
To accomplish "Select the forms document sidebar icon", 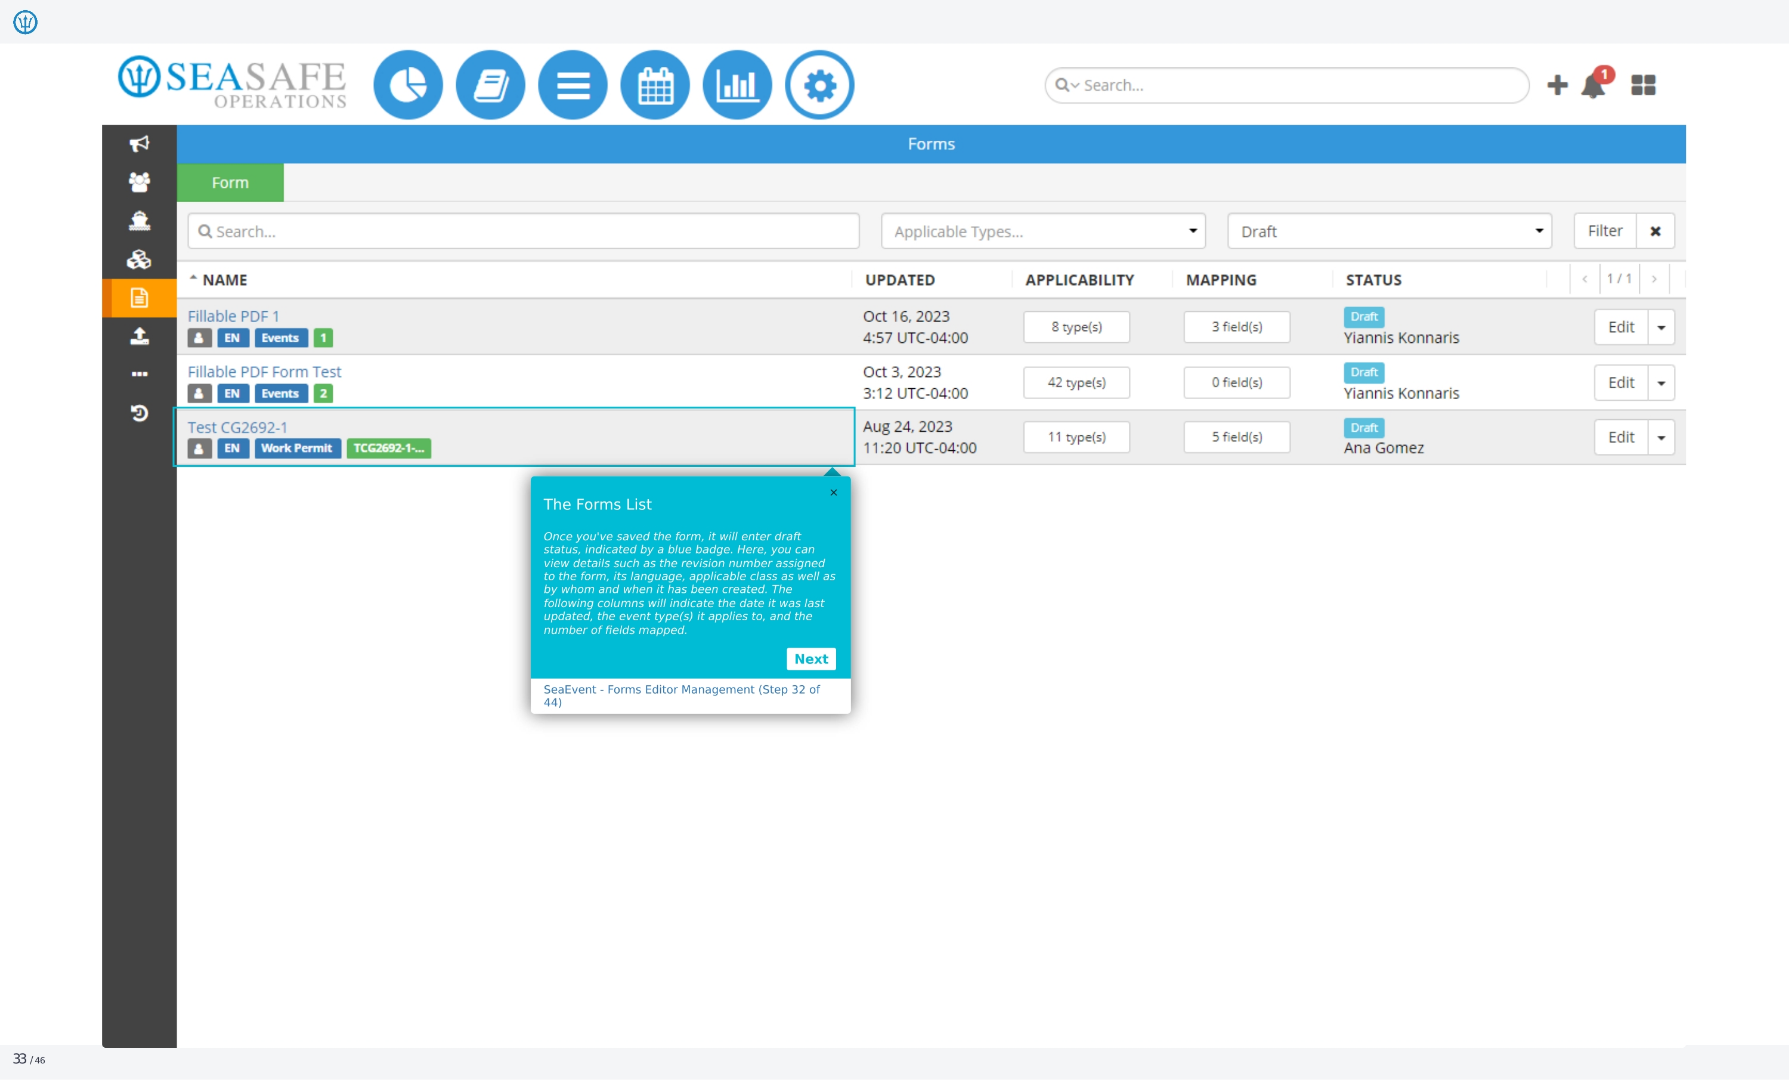I will point(139,298).
